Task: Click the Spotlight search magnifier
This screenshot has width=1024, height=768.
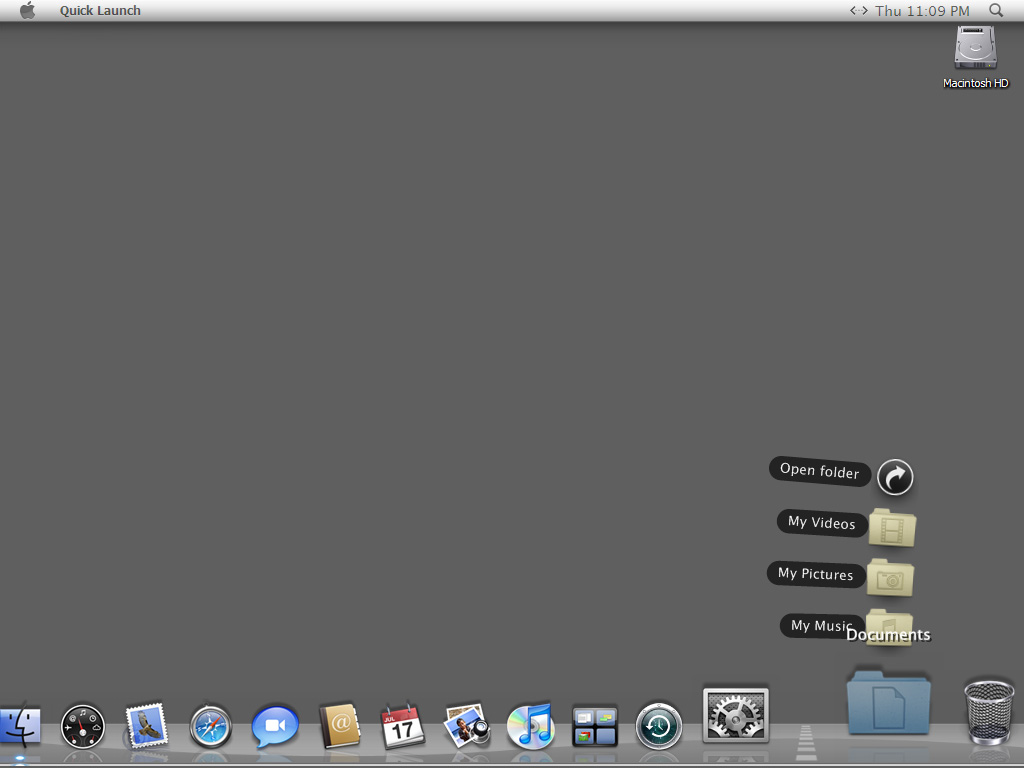Action: 996,10
